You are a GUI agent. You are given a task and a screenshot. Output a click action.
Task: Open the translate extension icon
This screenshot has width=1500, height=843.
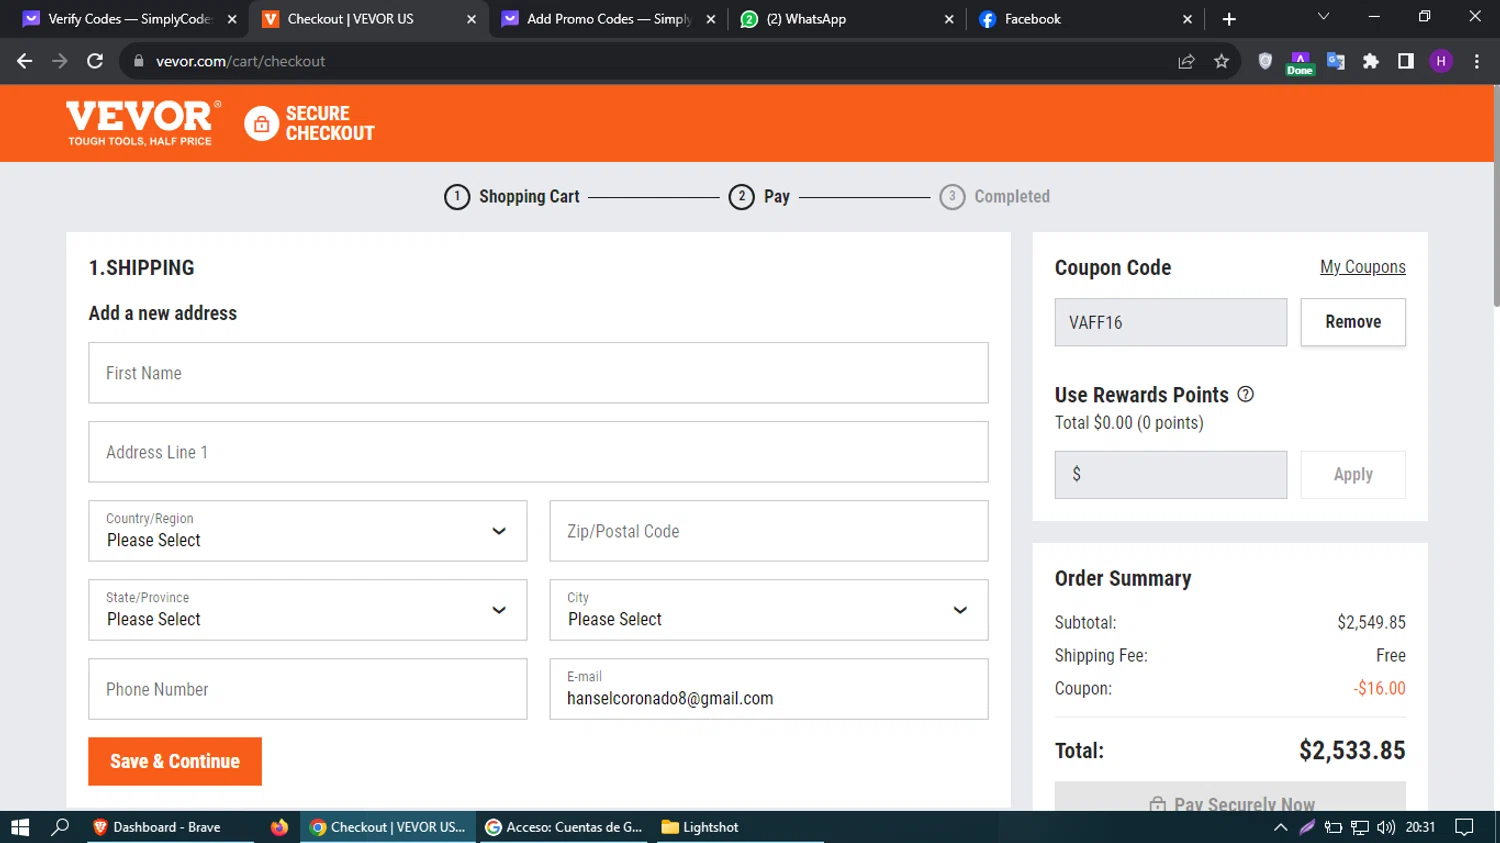click(1336, 61)
